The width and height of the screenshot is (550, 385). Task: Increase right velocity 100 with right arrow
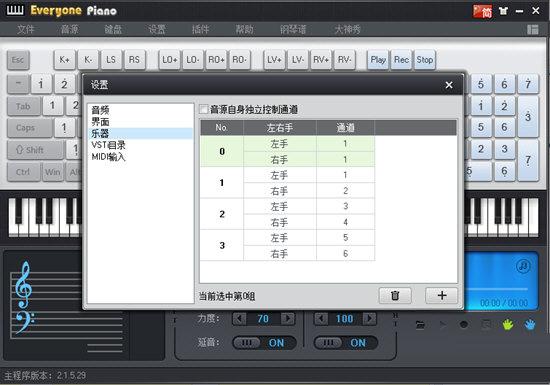pyautogui.click(x=369, y=319)
